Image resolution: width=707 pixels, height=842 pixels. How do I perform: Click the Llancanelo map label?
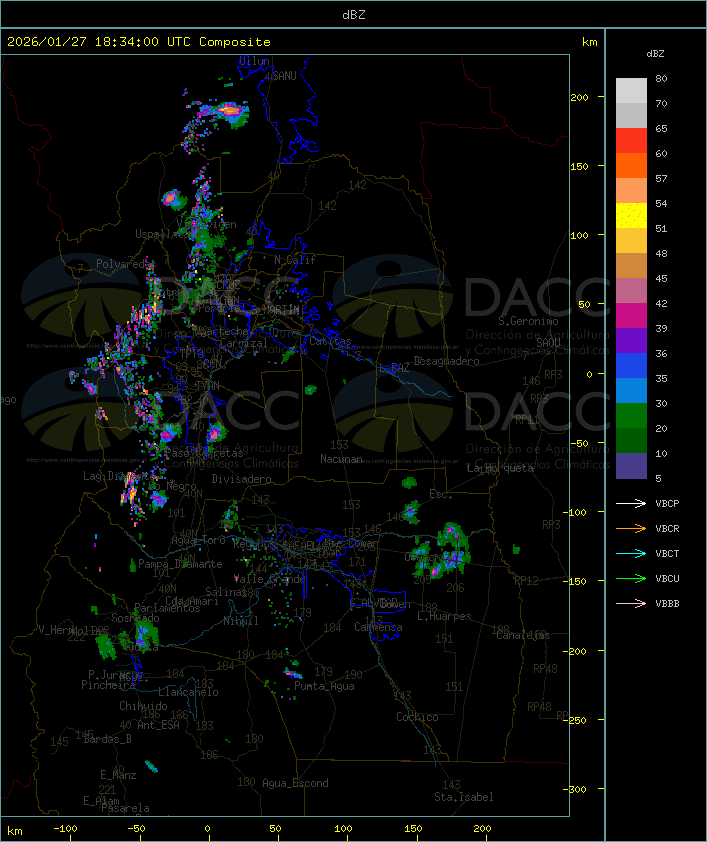[188, 692]
